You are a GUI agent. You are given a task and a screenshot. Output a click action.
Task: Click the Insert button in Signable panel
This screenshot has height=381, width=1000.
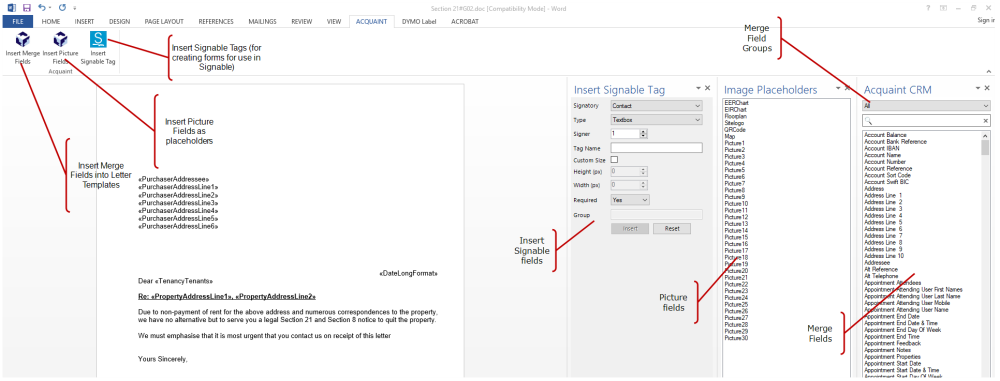point(630,228)
